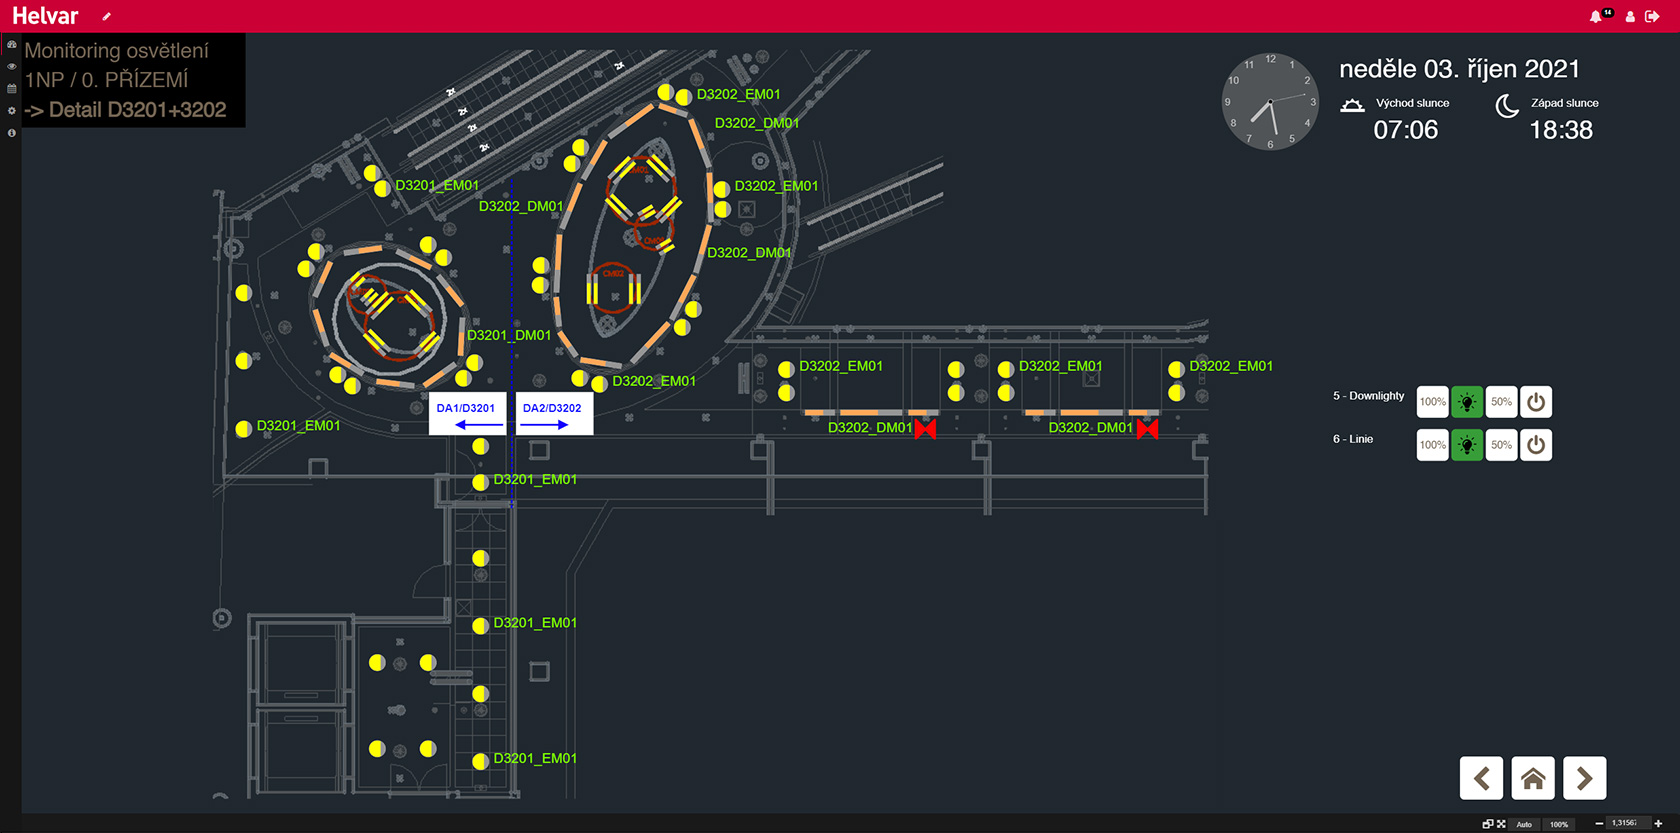This screenshot has width=1680, height=833.
Task: Open the notifications bell icon
Action: pyautogui.click(x=1595, y=16)
